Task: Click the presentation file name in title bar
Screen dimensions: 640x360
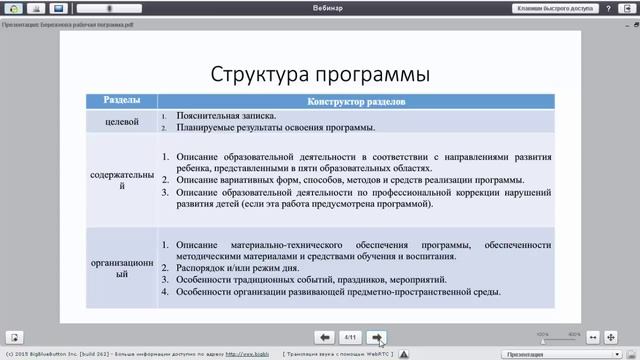Action: coord(68,25)
